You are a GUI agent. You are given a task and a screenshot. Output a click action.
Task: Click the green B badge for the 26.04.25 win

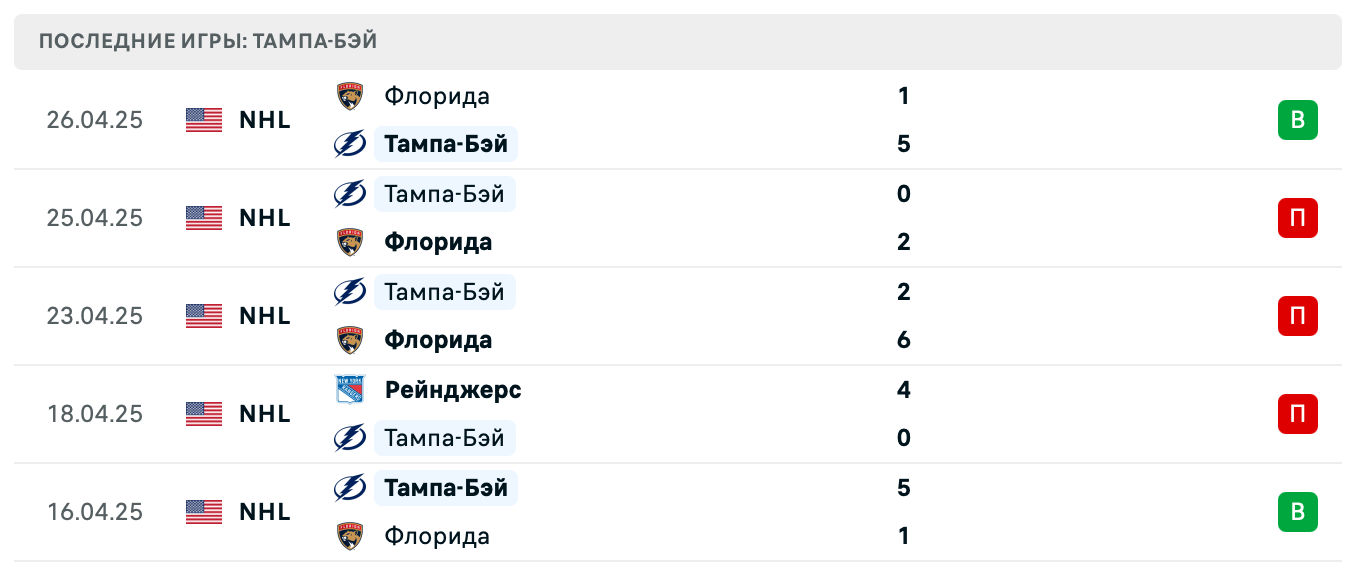coord(1298,120)
